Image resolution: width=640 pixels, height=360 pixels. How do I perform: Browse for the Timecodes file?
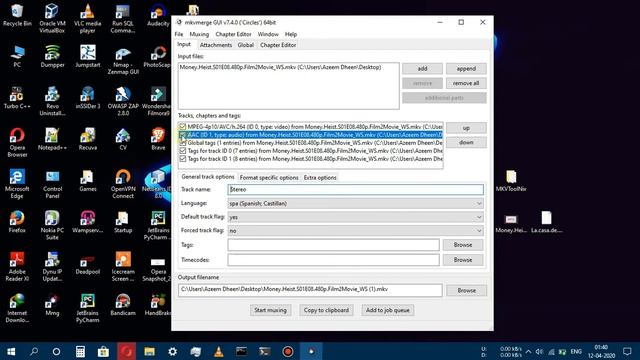463,260
